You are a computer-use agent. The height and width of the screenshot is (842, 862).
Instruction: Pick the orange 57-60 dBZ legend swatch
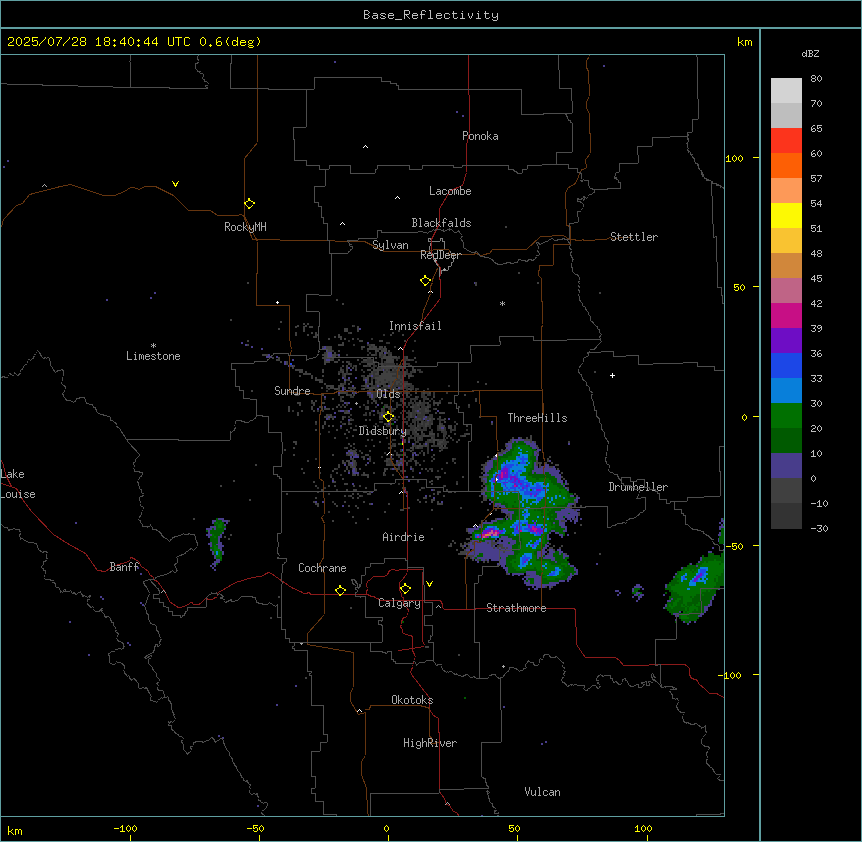click(x=786, y=165)
